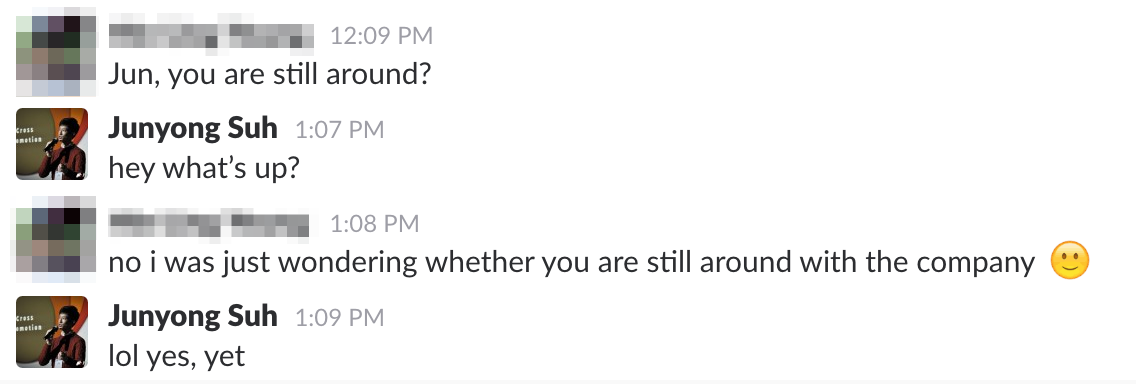The width and height of the screenshot is (1136, 384).
Task: Click the 1:08 PM timestamp
Action: pos(375,224)
